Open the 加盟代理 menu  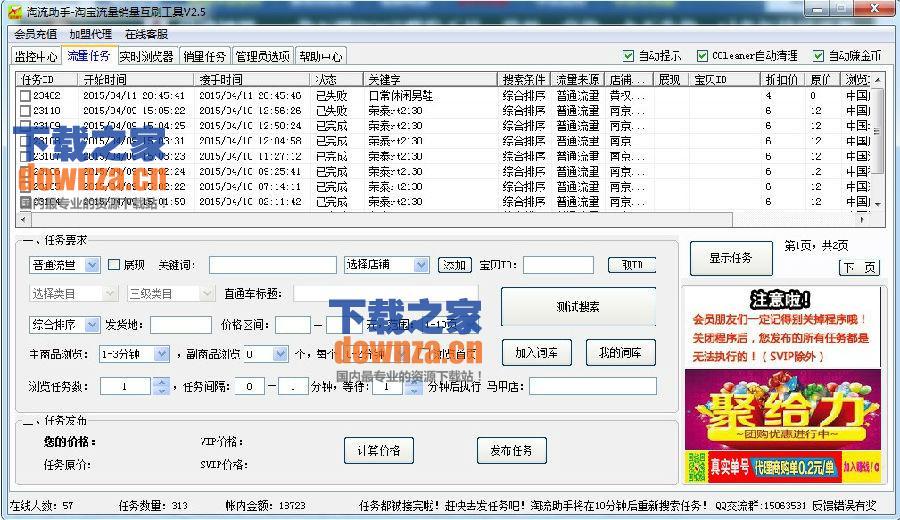pos(90,34)
